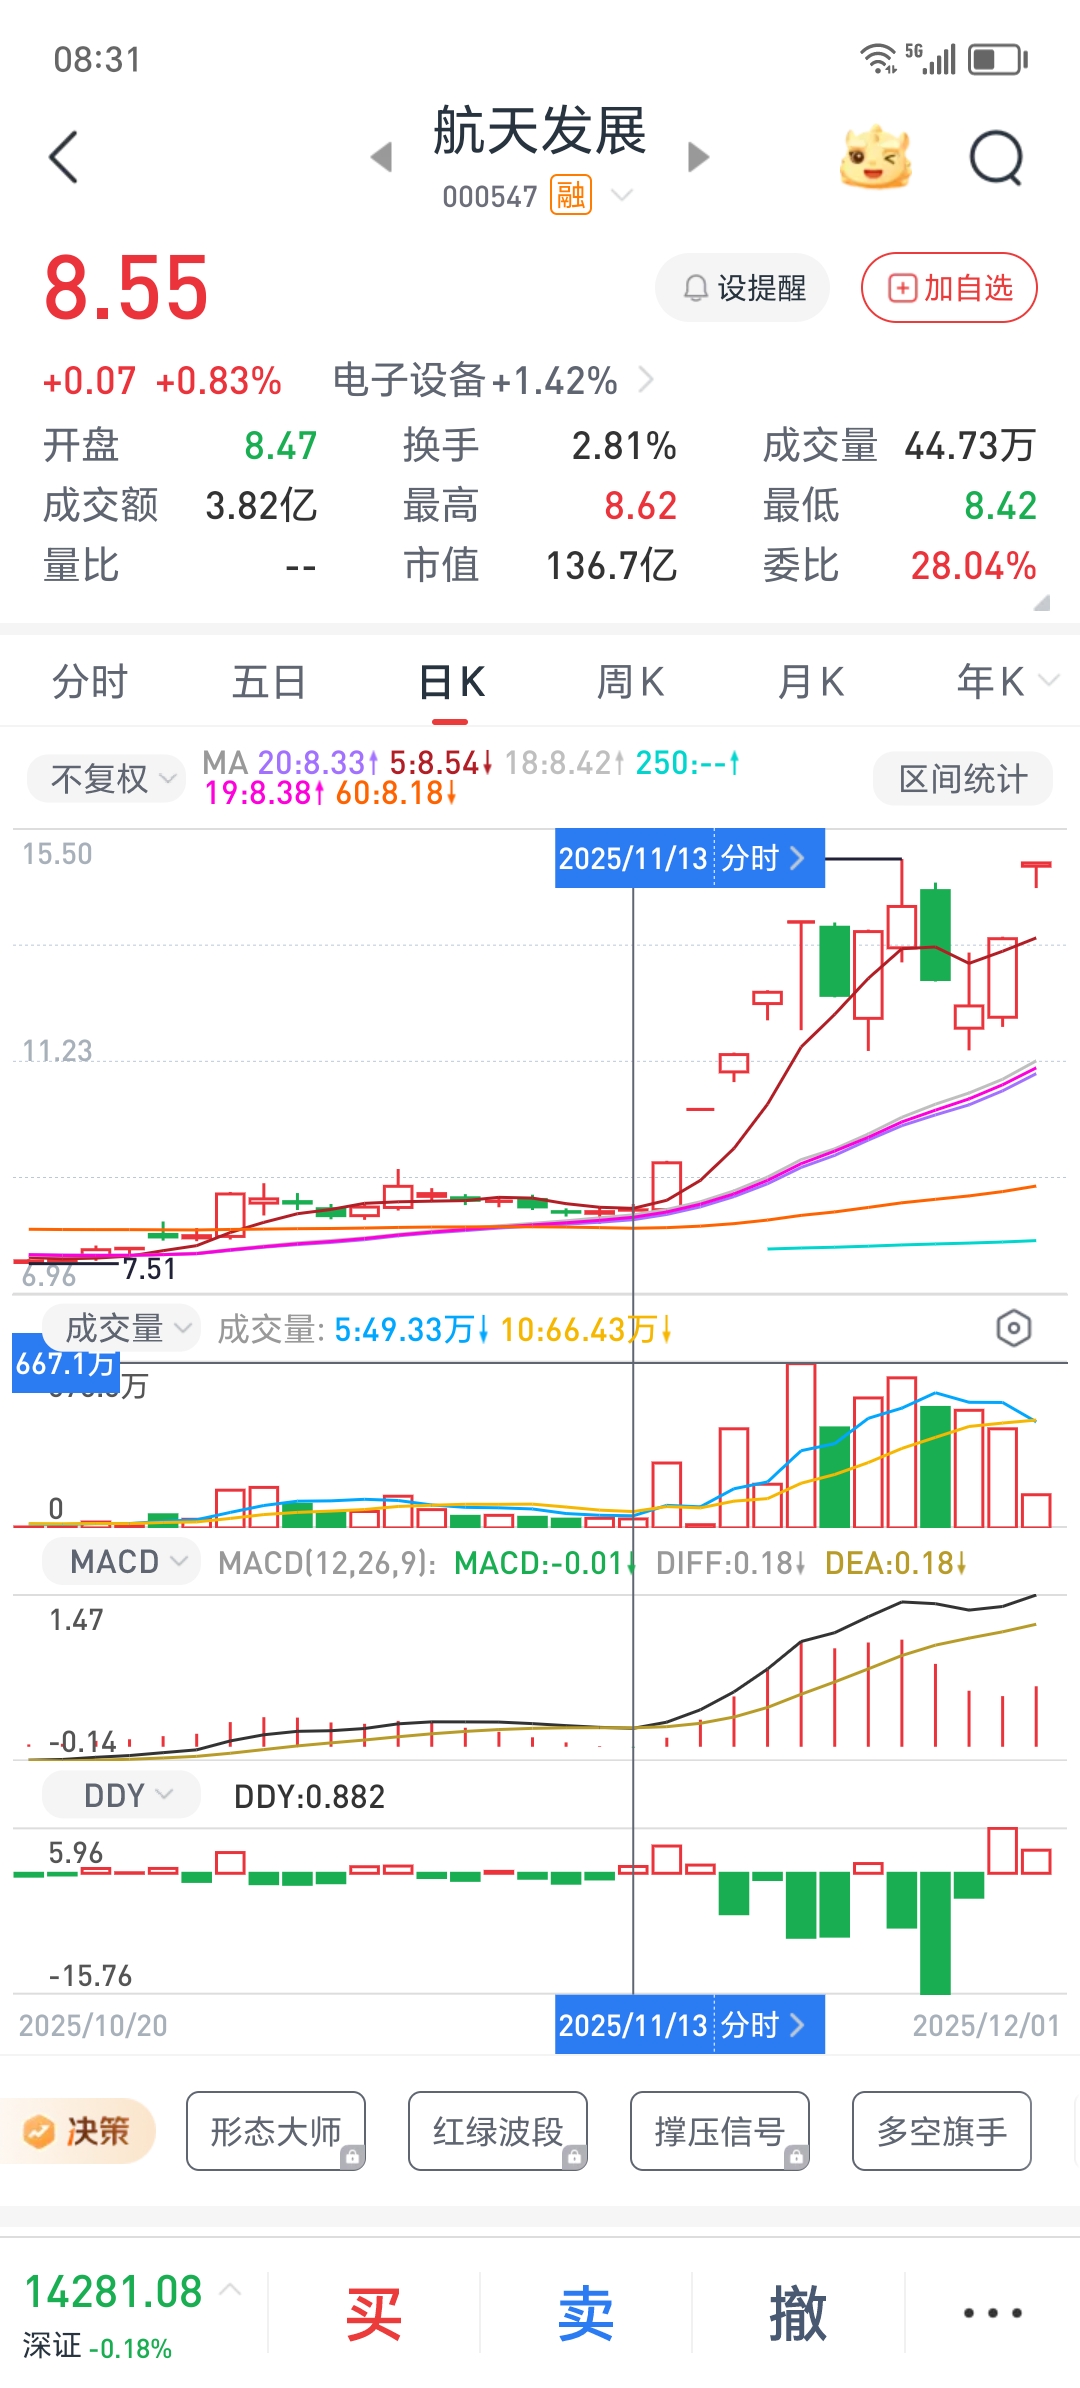Open 区间统计 range statistics
This screenshot has height=2388, width=1080.
pos(962,778)
